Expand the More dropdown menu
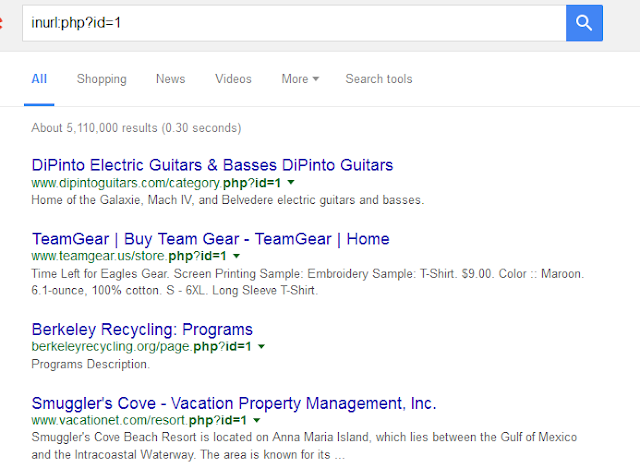Screen dimensions: 640x468 coord(300,79)
